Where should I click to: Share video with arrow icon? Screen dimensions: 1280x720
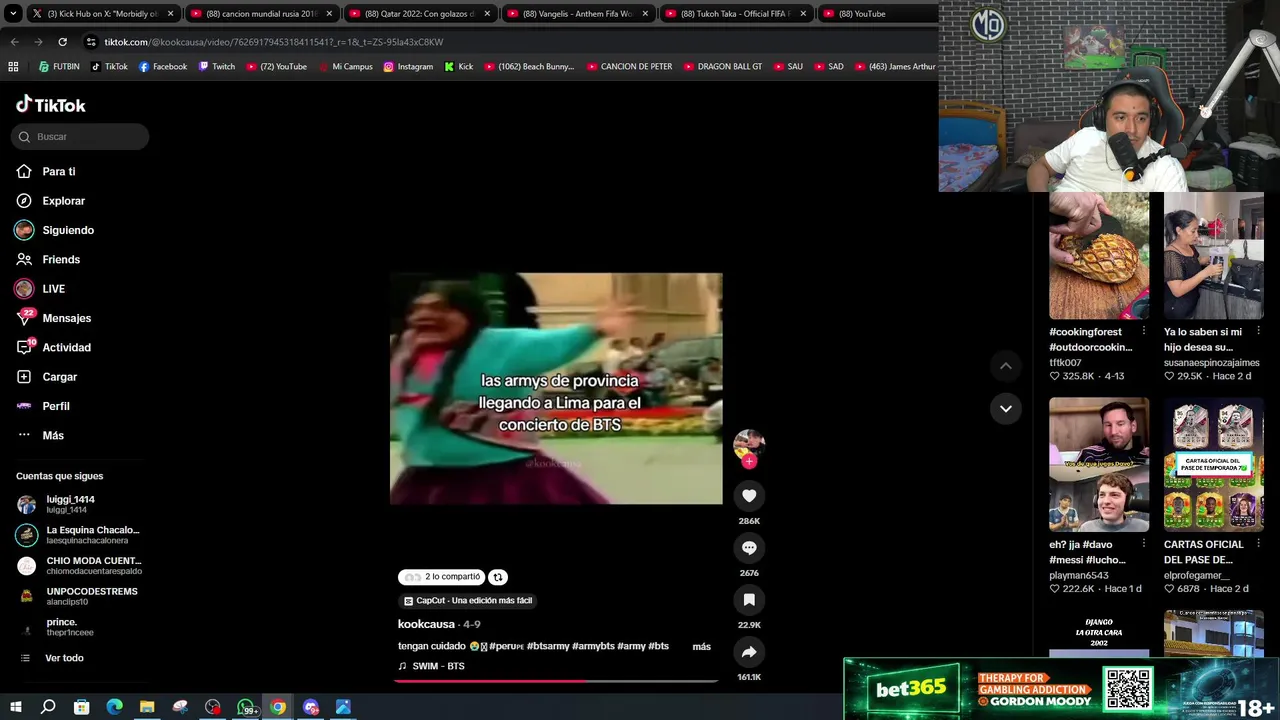(749, 652)
